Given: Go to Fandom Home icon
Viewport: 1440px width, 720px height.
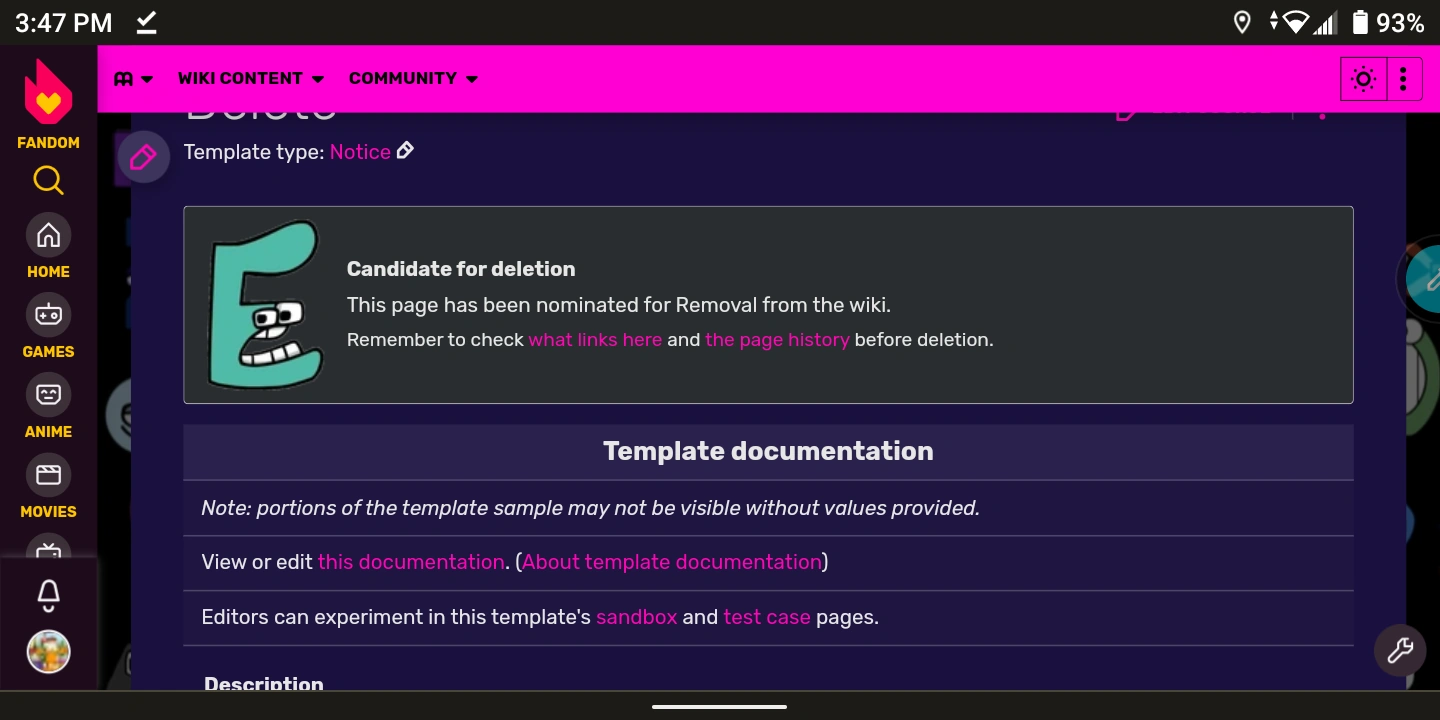Looking at the screenshot, I should tap(48, 236).
